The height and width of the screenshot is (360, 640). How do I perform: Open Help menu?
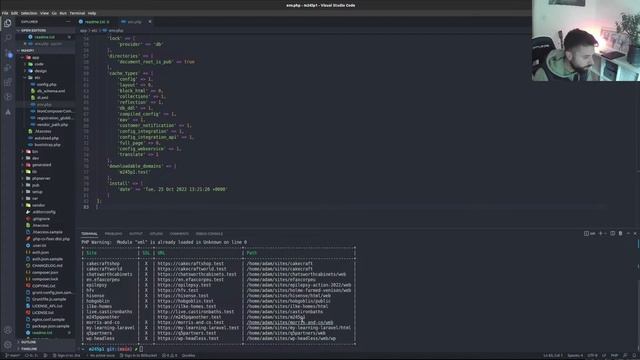(92, 13)
